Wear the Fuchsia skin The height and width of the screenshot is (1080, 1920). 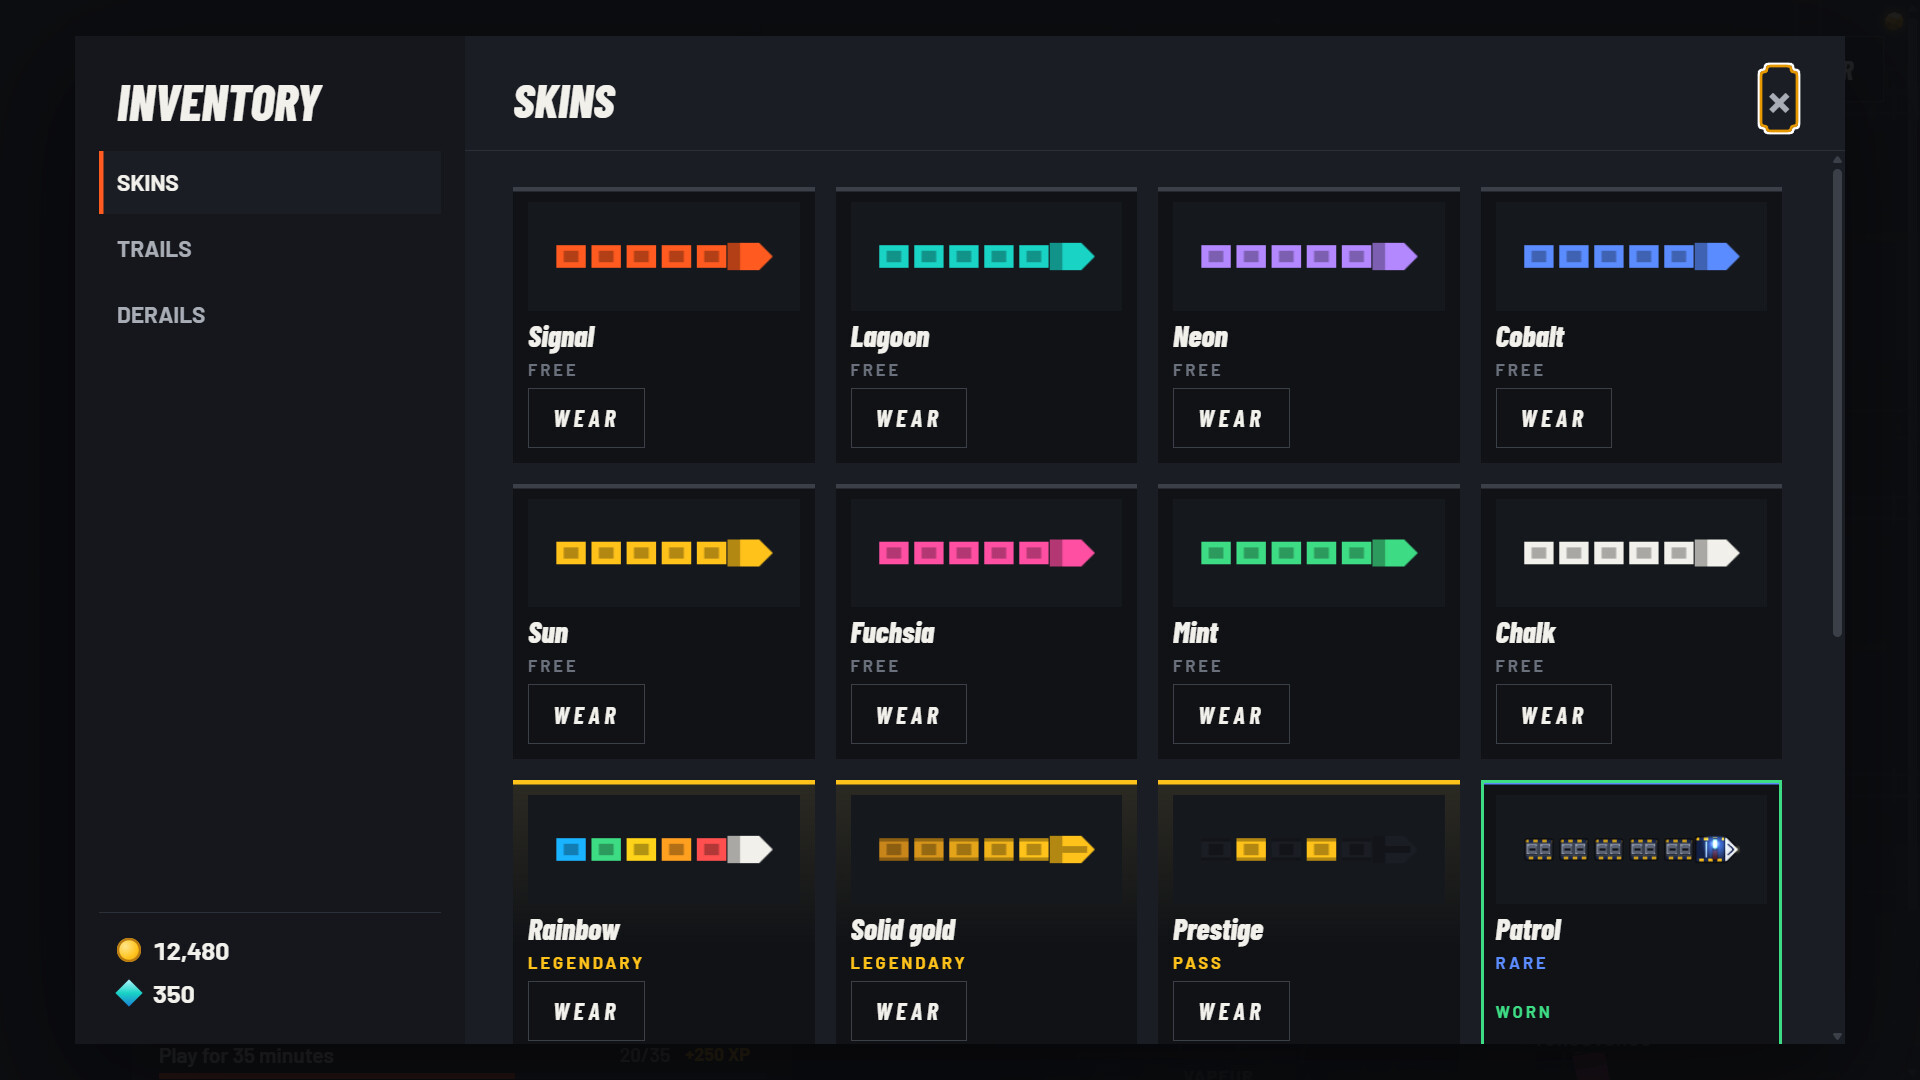pos(908,714)
